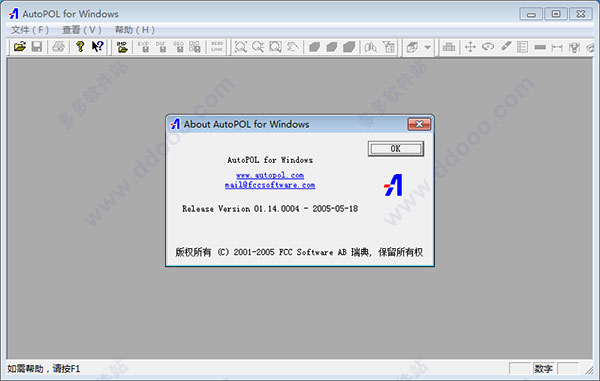Click the first shaded solid view icon

pos(314,47)
